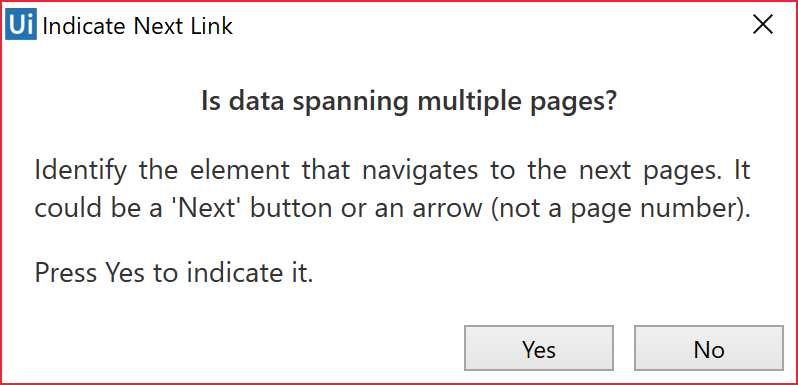The width and height of the screenshot is (798, 385).
Task: Click the 'Press Yes to indicate it.' text
Action: click(x=174, y=272)
